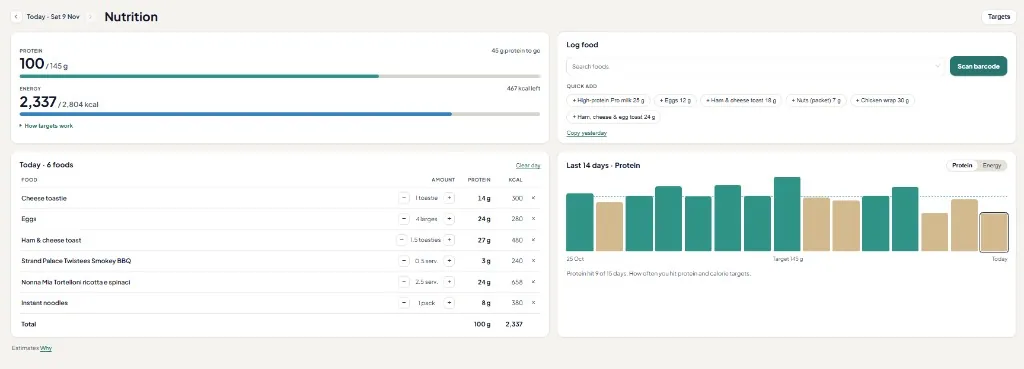Remove Eggs row with x icon

pos(534,219)
